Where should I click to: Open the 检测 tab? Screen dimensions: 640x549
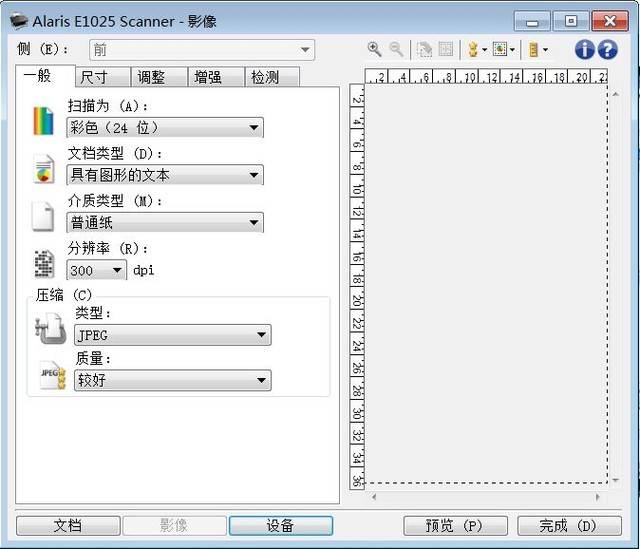pos(272,77)
